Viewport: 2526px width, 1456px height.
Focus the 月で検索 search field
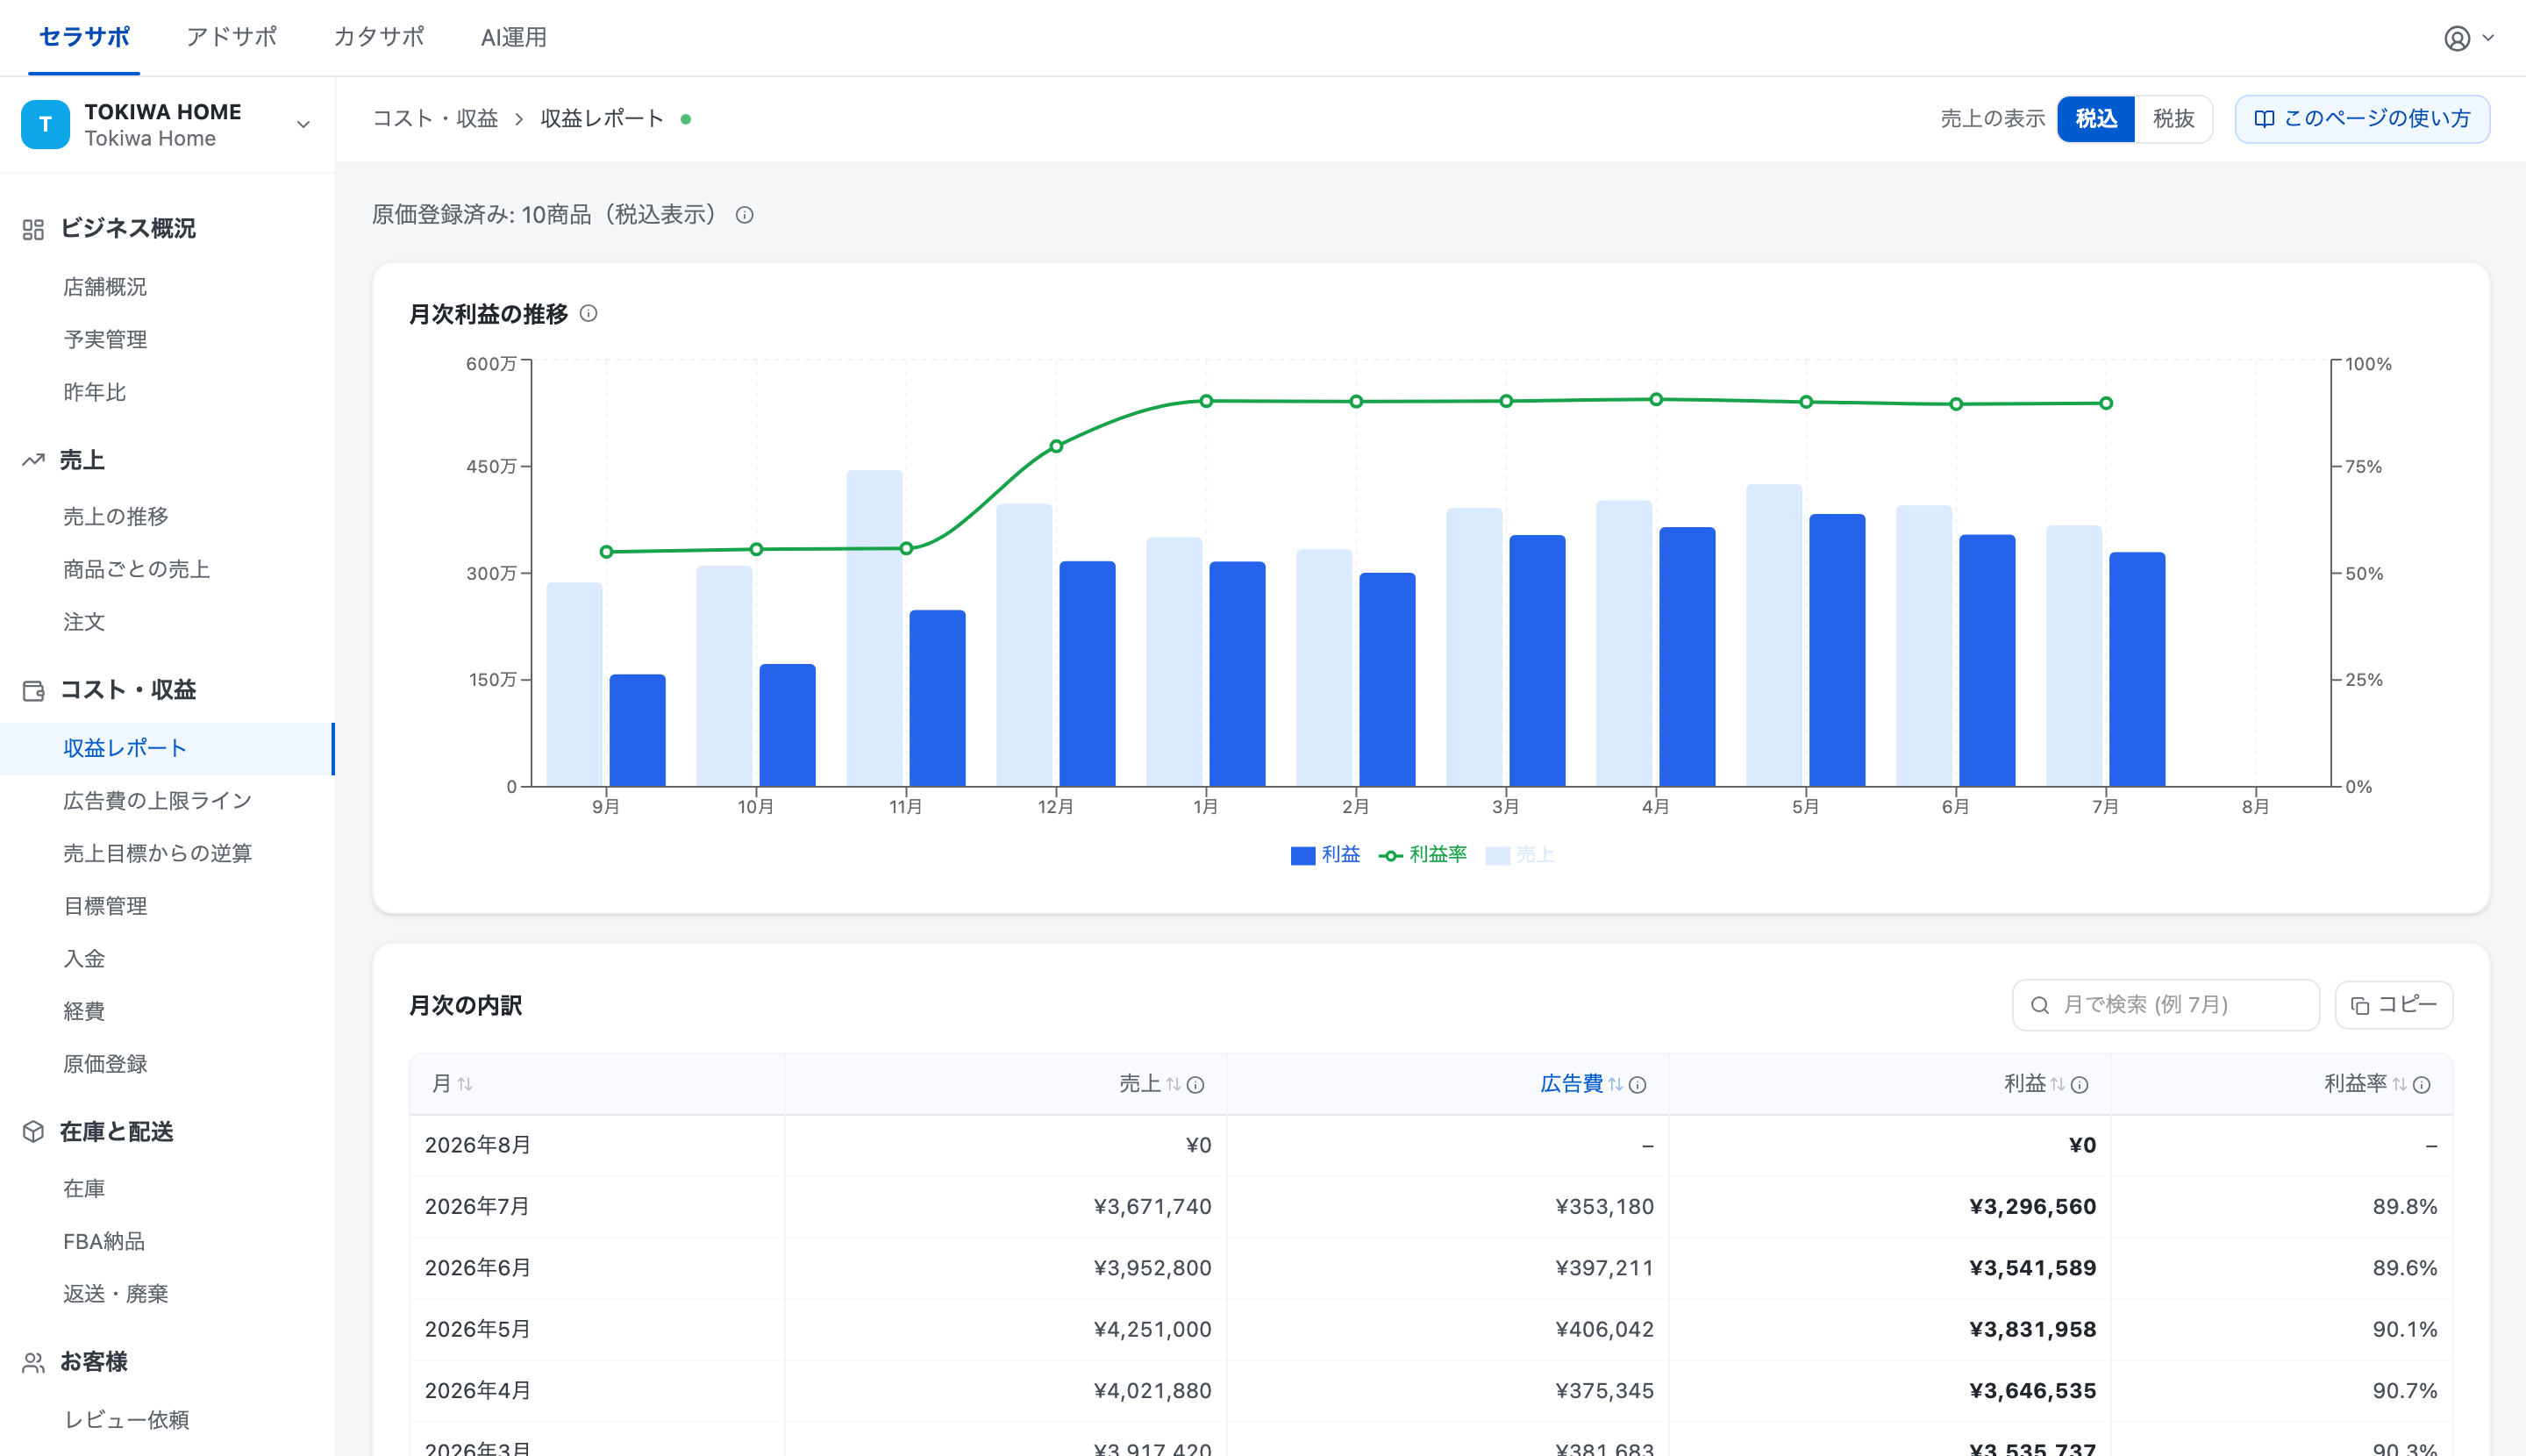pyautogui.click(x=2165, y=1005)
